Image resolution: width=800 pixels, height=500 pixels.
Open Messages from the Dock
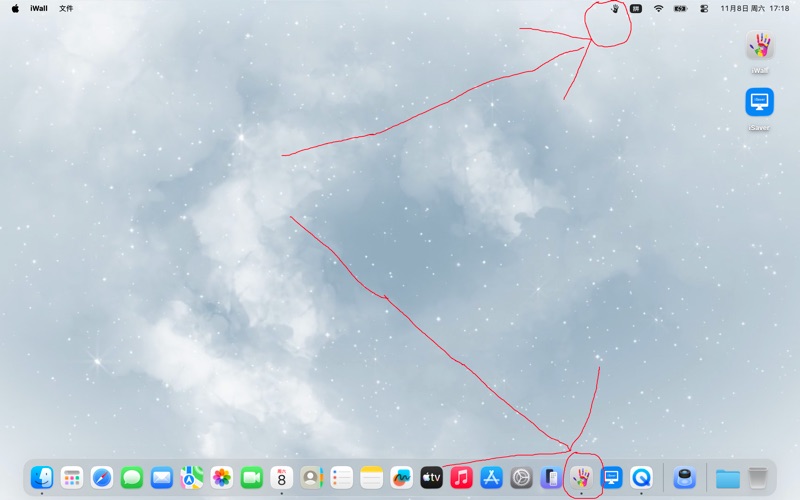132,478
